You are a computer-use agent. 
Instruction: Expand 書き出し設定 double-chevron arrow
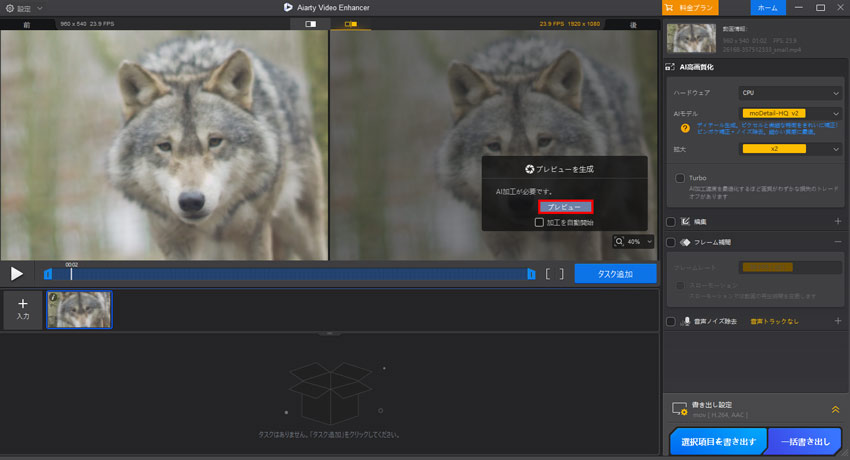point(835,410)
